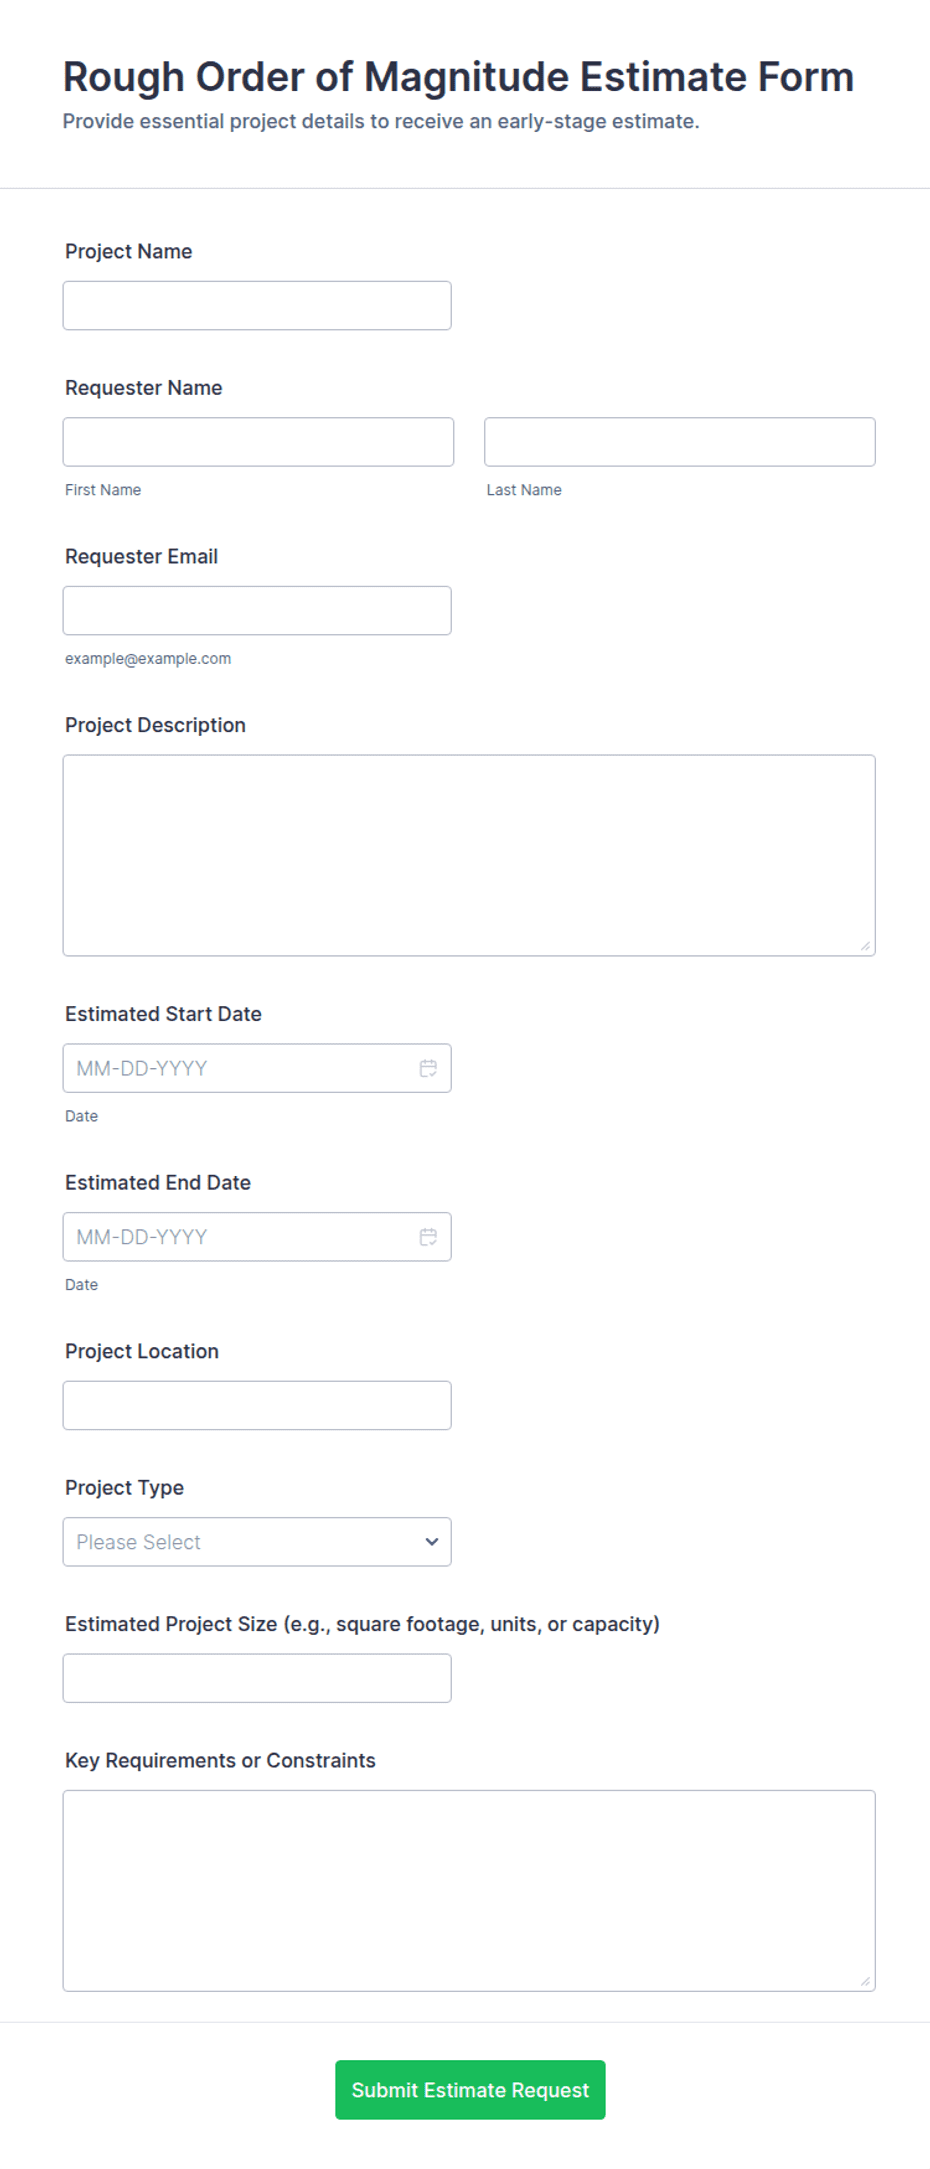The width and height of the screenshot is (930, 2169).
Task: Open calendar picker for Estimated End Date
Action: point(428,1237)
